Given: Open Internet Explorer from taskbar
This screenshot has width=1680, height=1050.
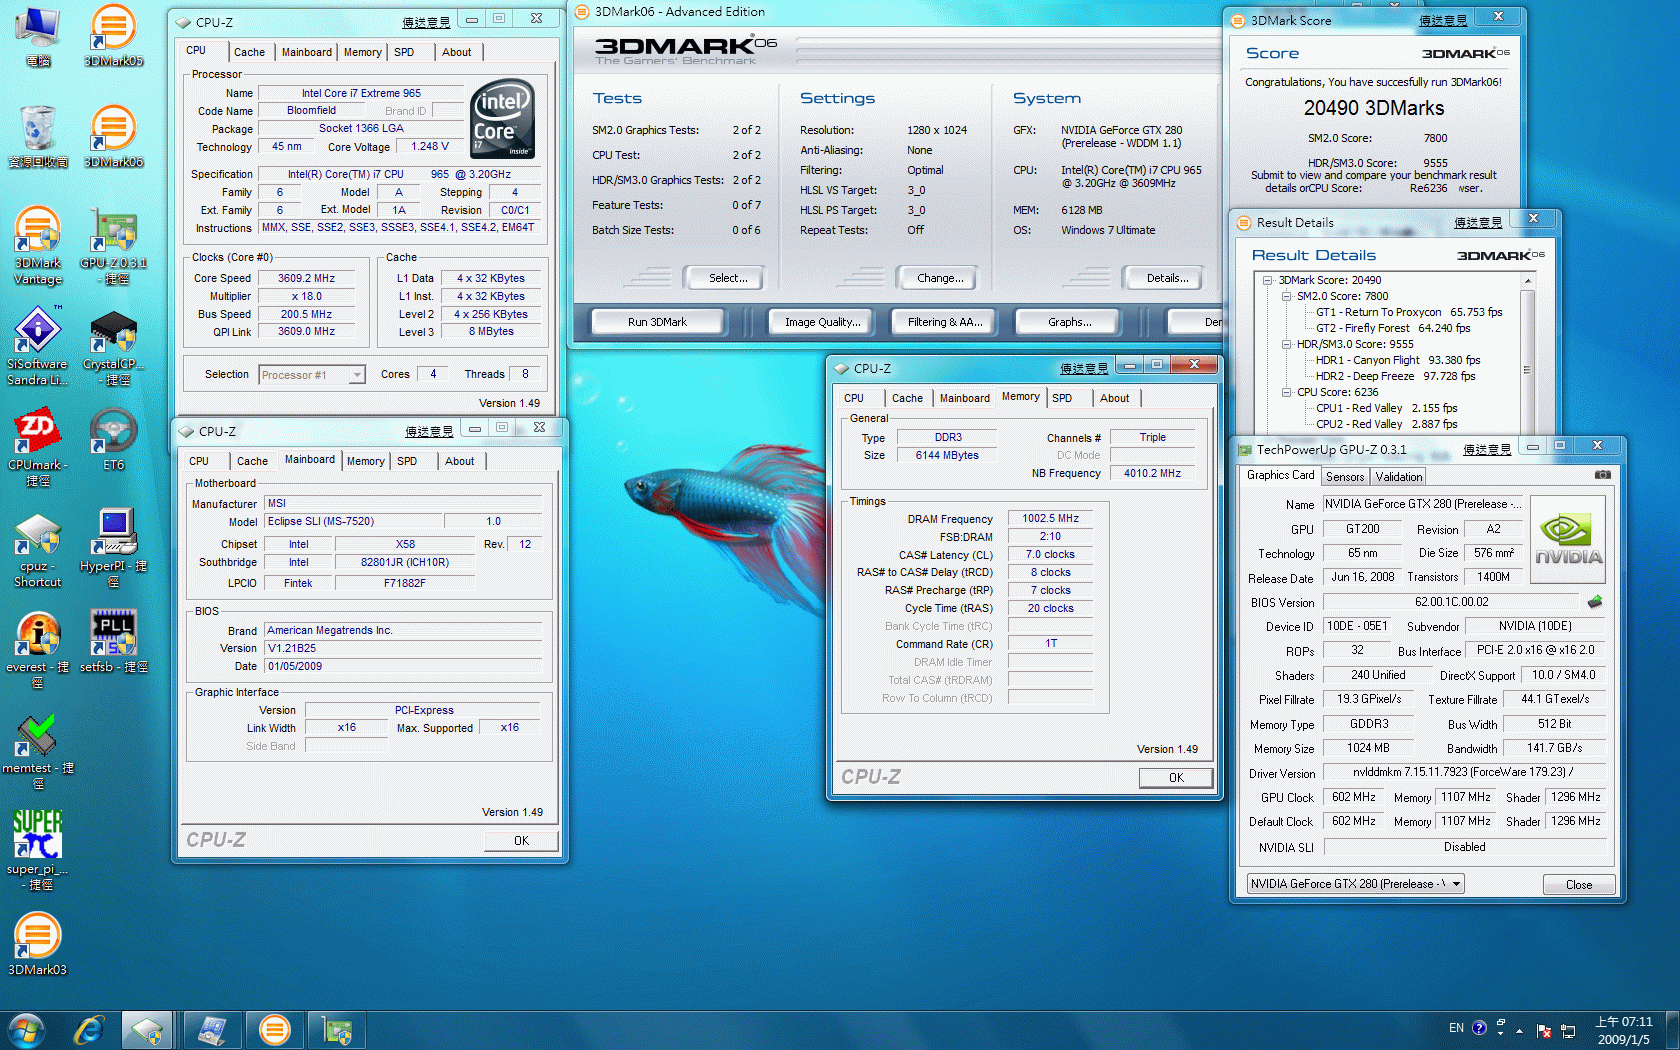Looking at the screenshot, I should click(x=89, y=1030).
